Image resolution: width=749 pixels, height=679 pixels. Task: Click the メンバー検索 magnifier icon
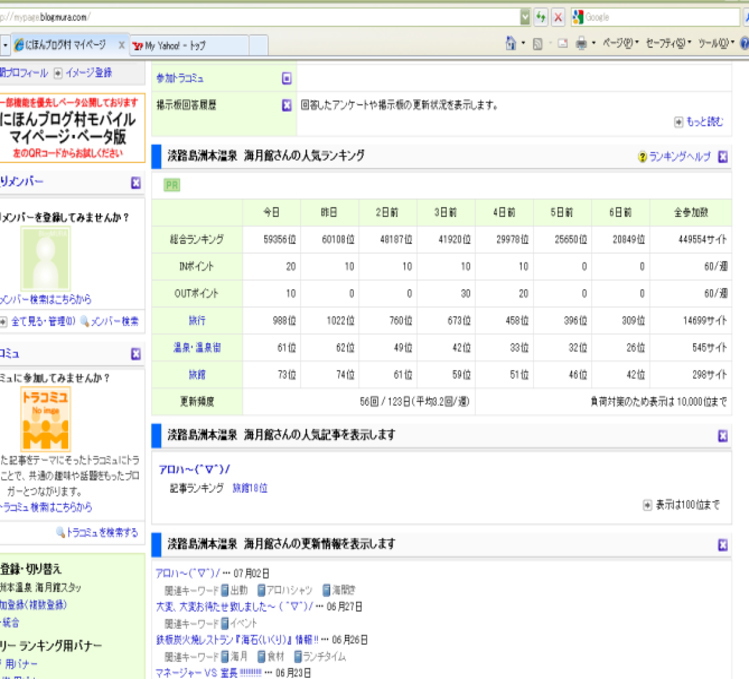[85, 321]
